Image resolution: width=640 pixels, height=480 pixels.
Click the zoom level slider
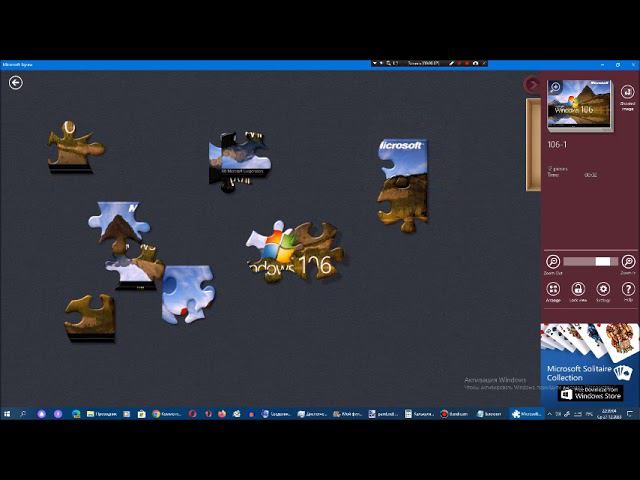click(590, 262)
